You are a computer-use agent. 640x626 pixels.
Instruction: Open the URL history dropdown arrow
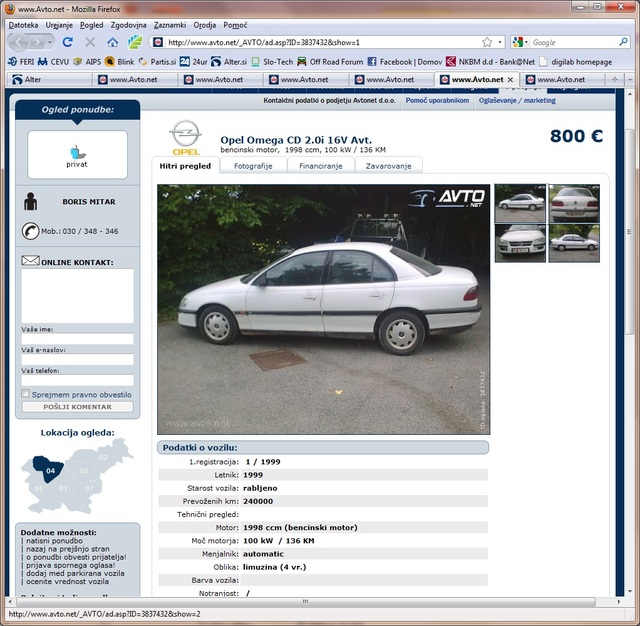pyautogui.click(x=500, y=42)
